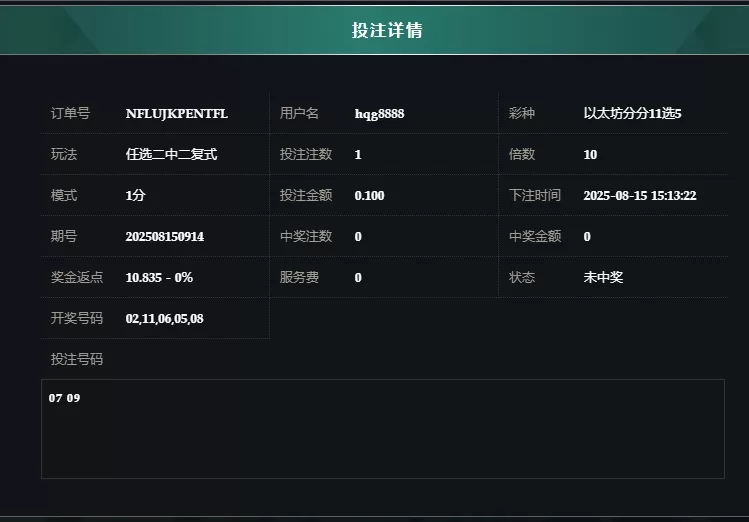
Task: Select the order number NFLUJKPENTFL
Action: pyautogui.click(x=176, y=114)
